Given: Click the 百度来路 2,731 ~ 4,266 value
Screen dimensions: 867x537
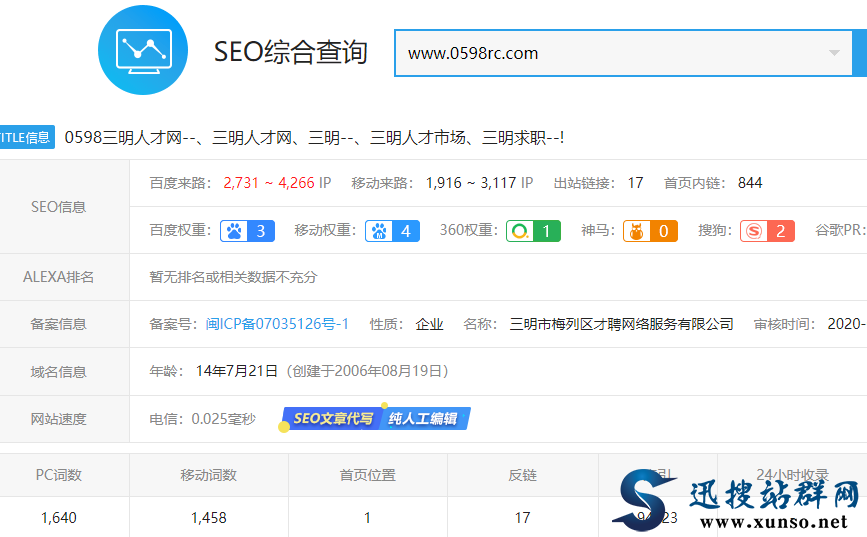Looking at the screenshot, I should tap(269, 183).
